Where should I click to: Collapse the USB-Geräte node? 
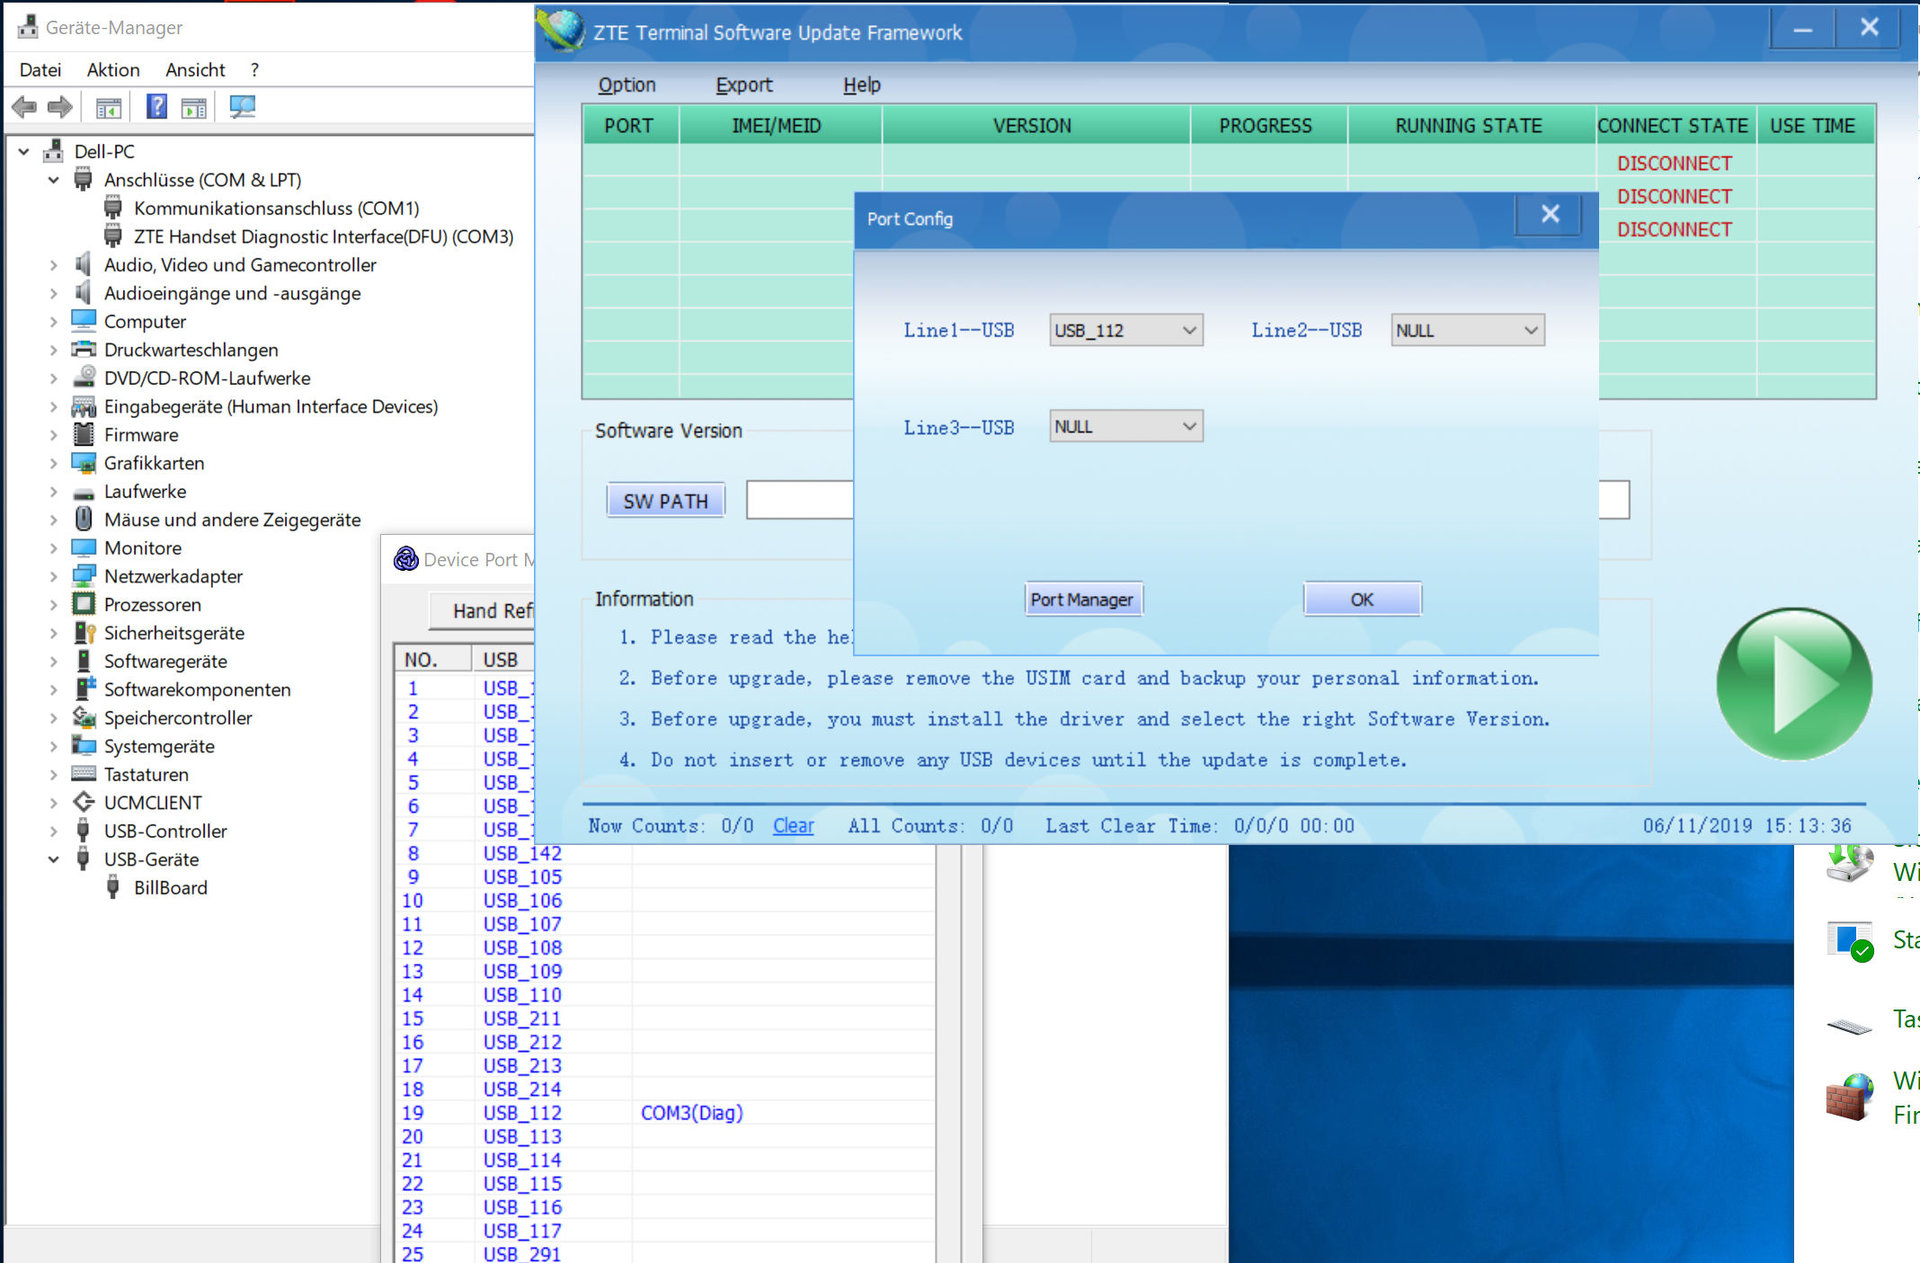(x=54, y=859)
